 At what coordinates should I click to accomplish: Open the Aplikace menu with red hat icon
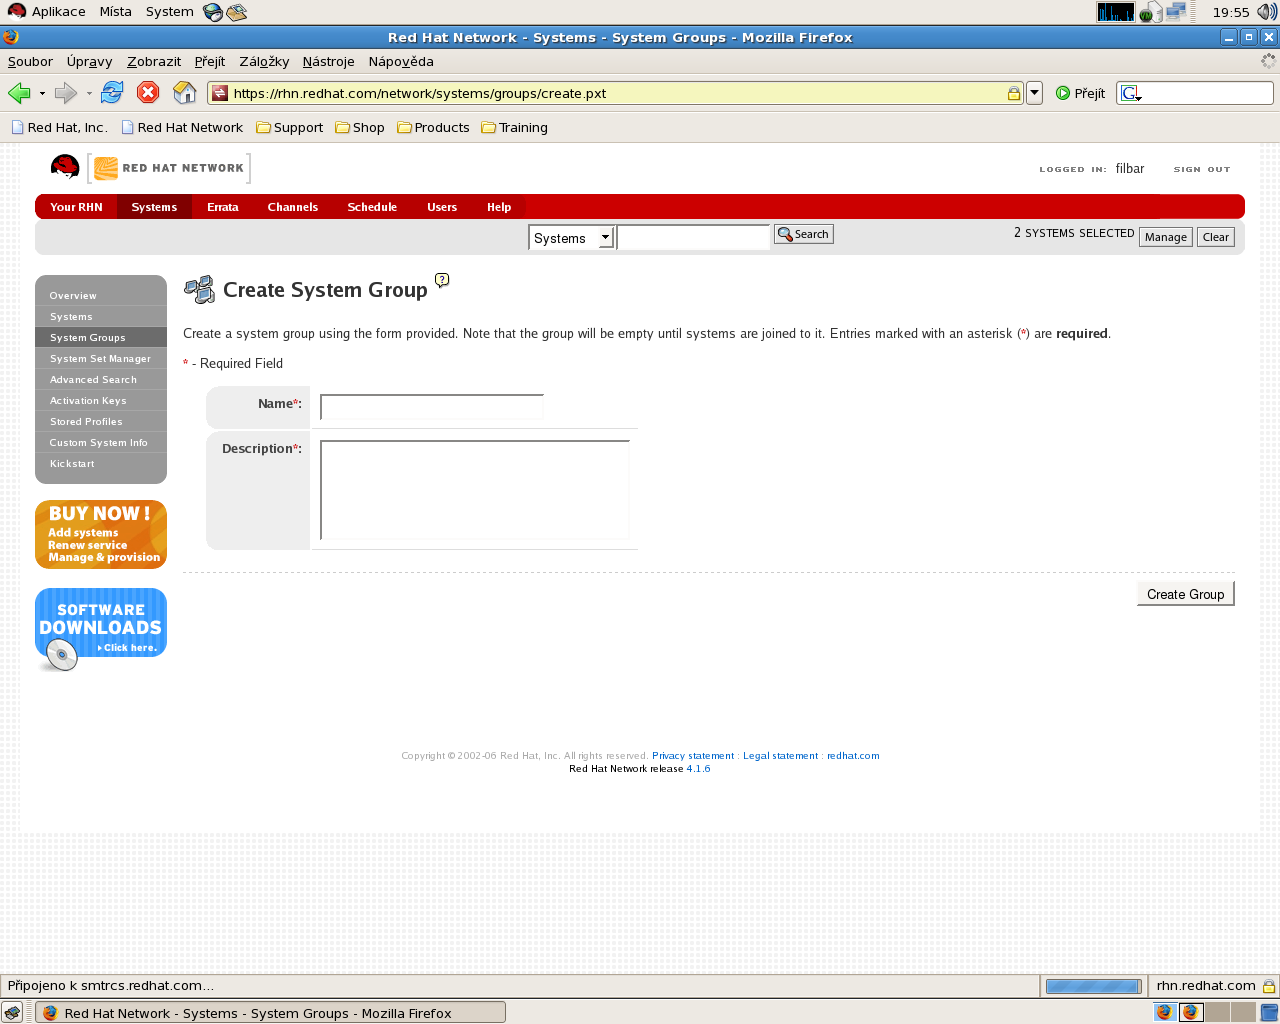[46, 12]
